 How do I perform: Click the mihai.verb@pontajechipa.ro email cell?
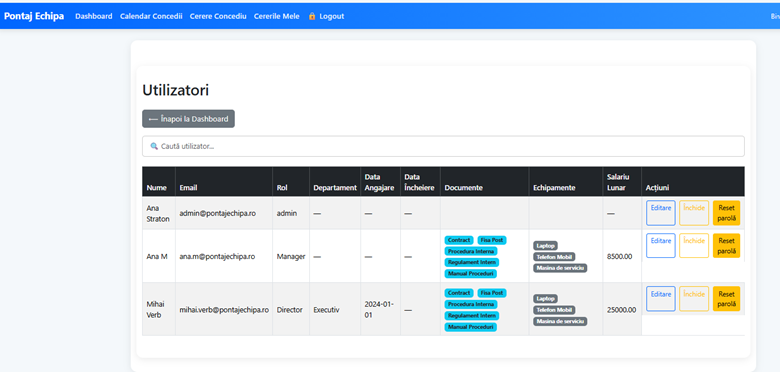[224, 309]
